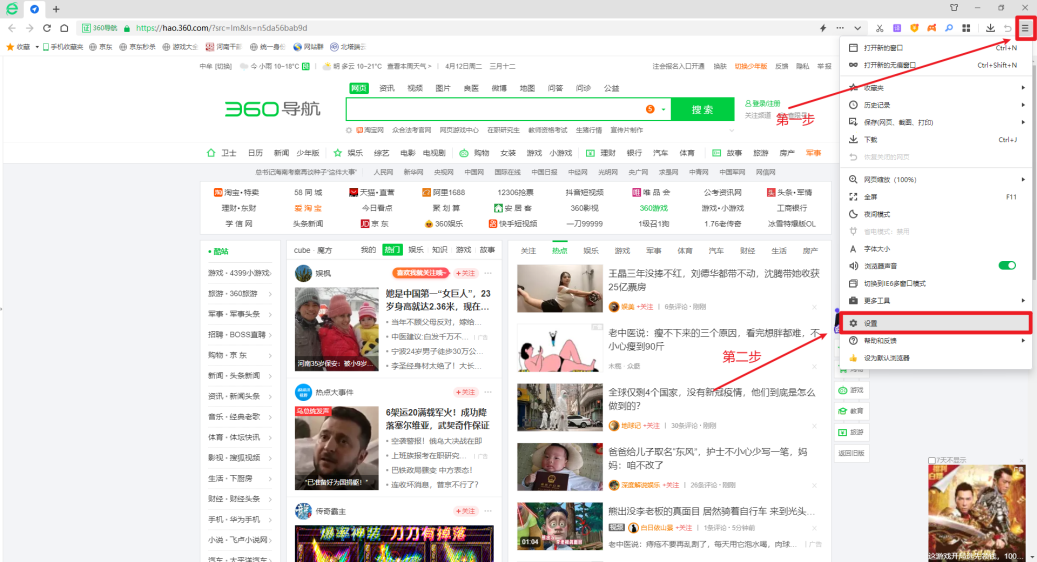Select the 热点 feed tab on the right column
This screenshot has height=562, width=1037.
coord(560,251)
